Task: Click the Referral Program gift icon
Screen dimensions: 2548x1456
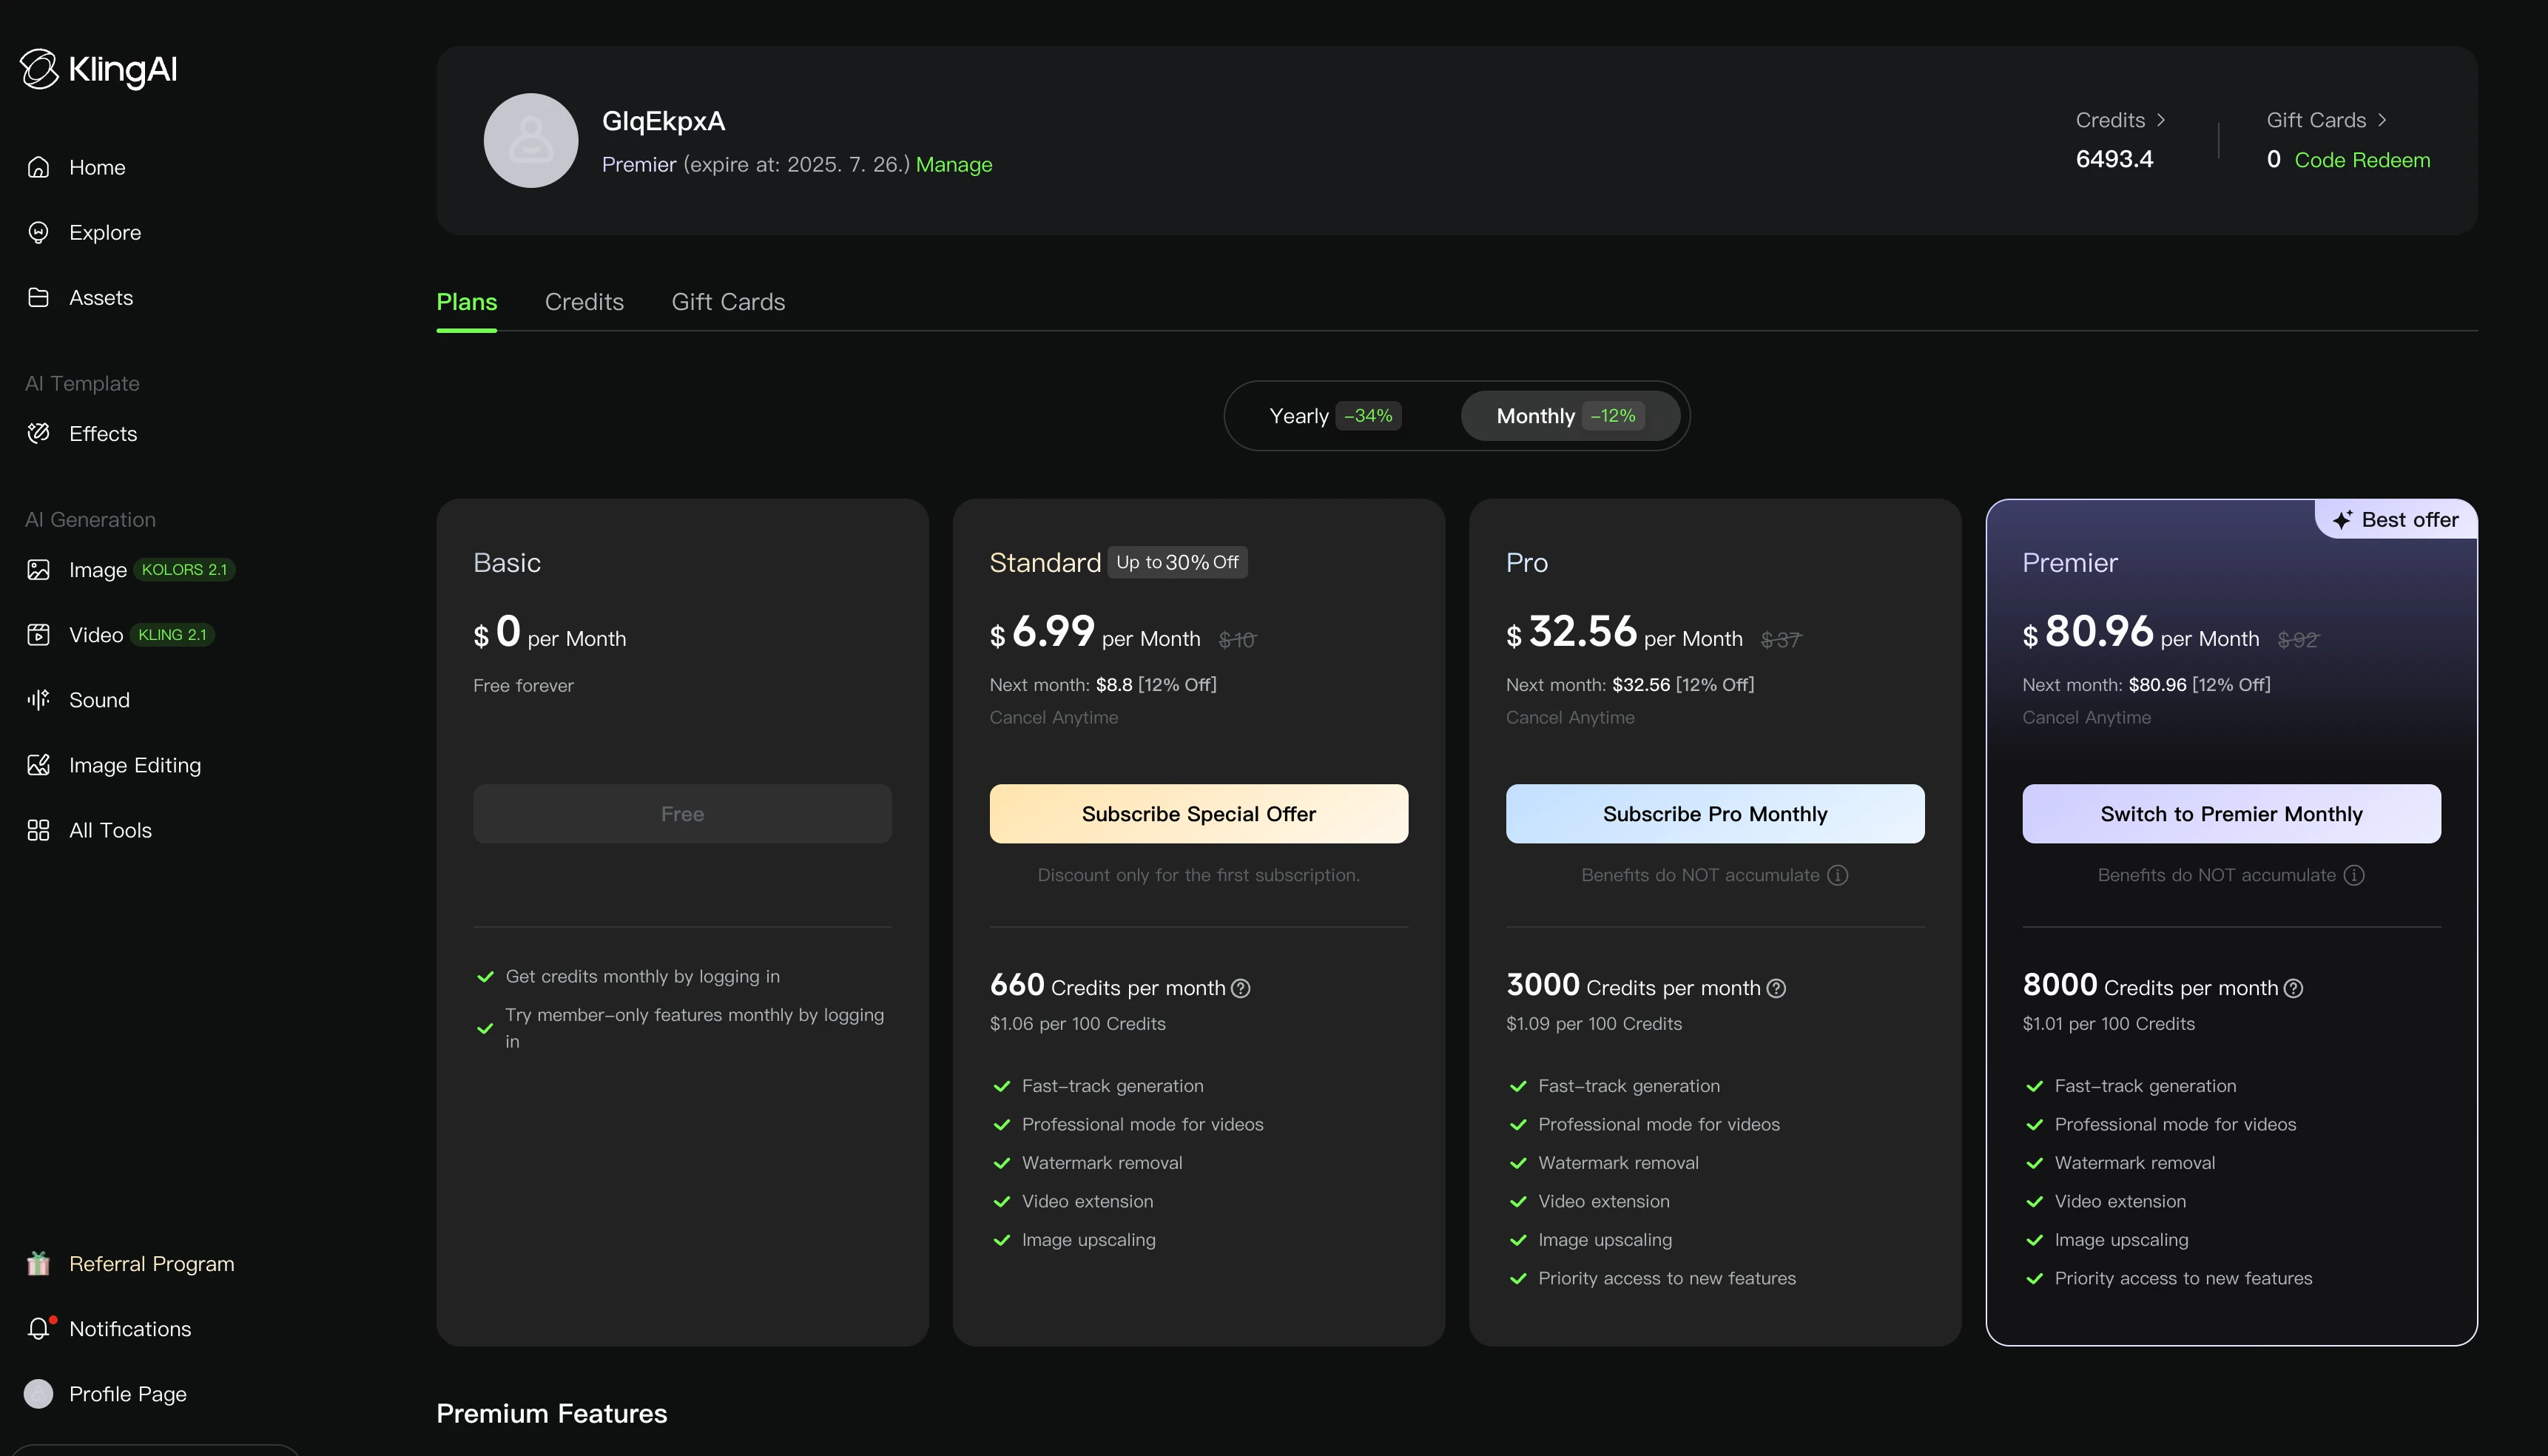Action: pos(38,1263)
